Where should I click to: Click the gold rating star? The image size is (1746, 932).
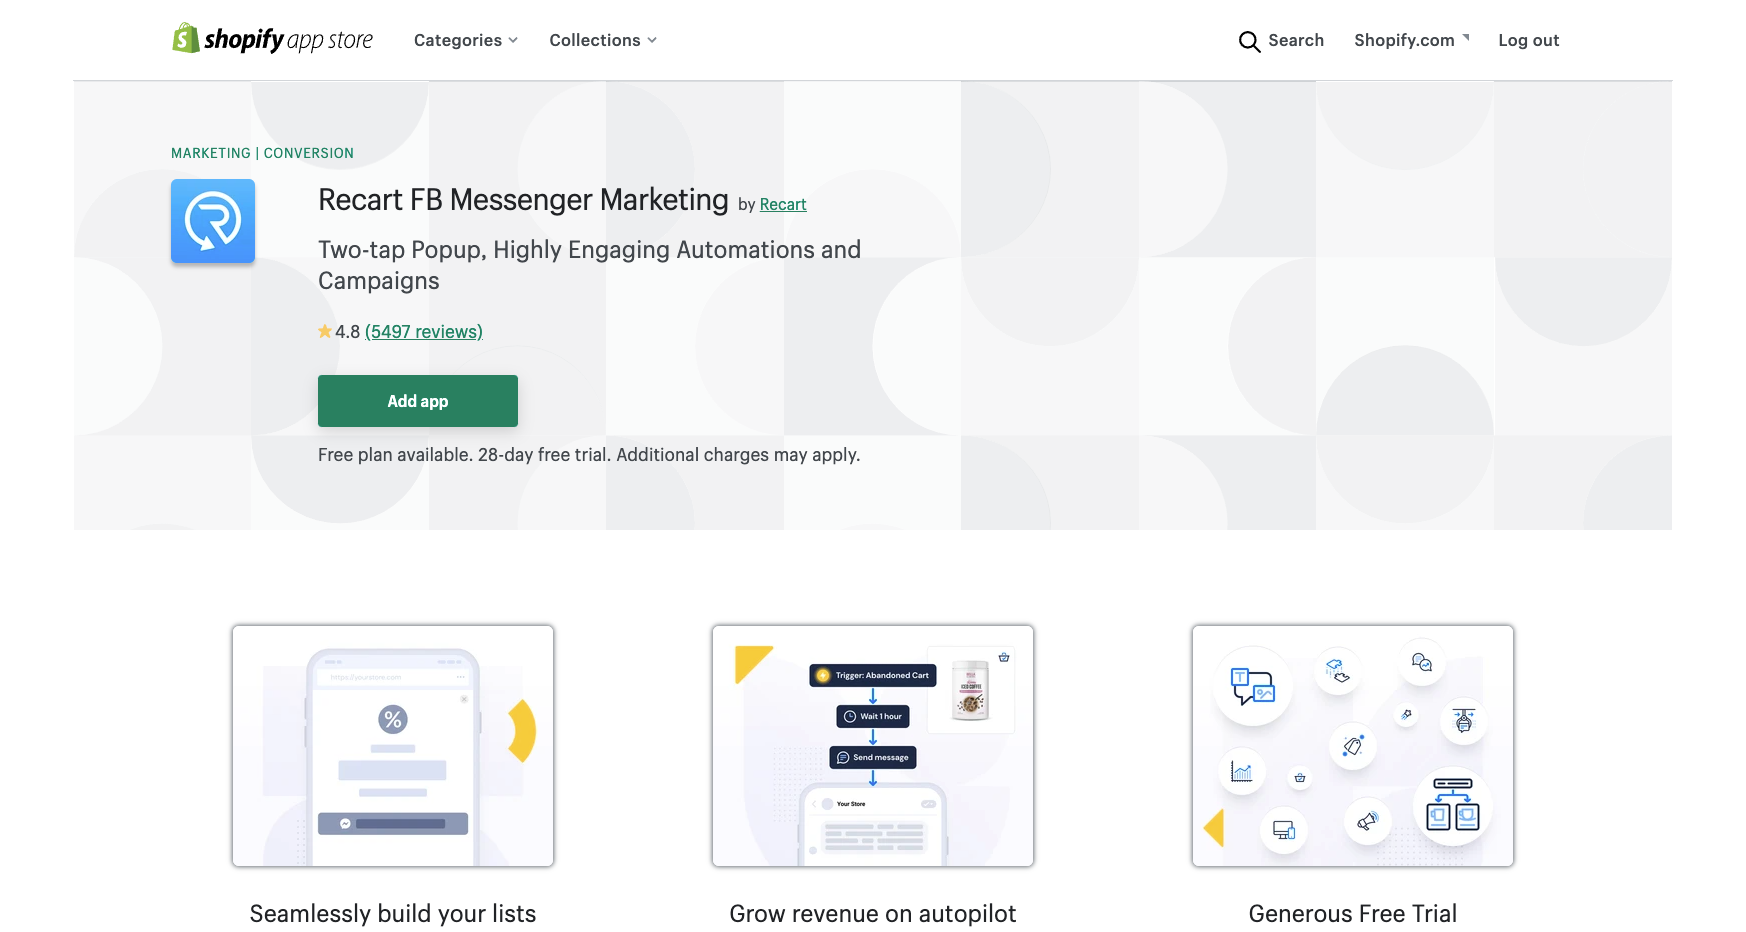[325, 331]
